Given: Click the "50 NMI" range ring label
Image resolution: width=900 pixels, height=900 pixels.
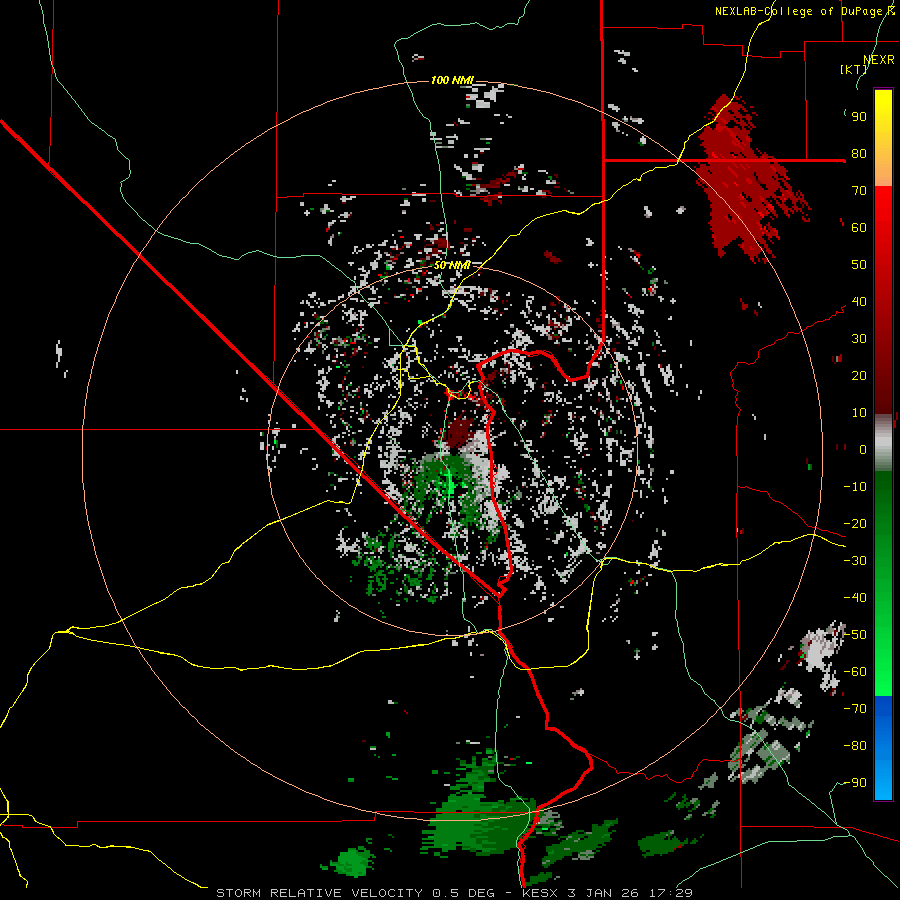Looking at the screenshot, I should (x=452, y=265).
